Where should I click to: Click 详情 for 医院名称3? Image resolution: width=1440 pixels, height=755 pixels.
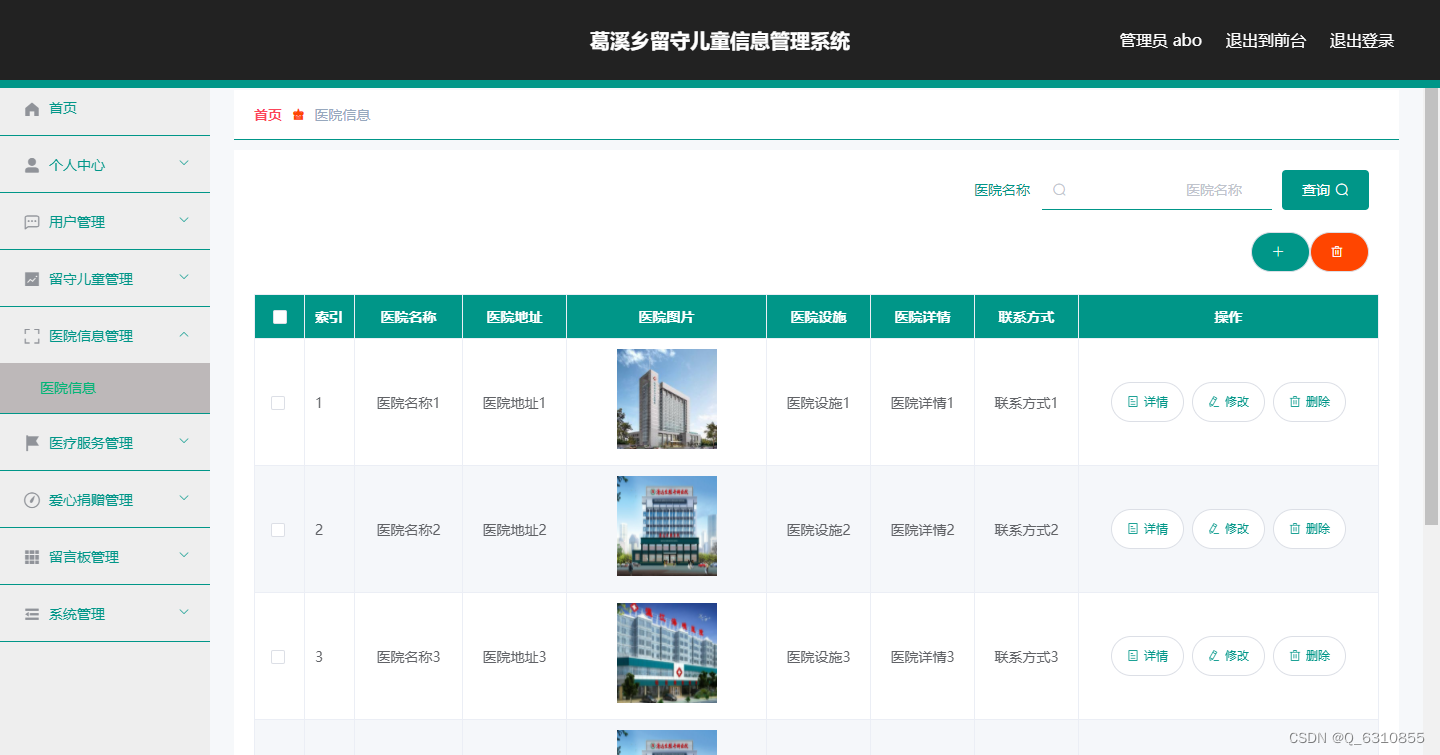1147,656
